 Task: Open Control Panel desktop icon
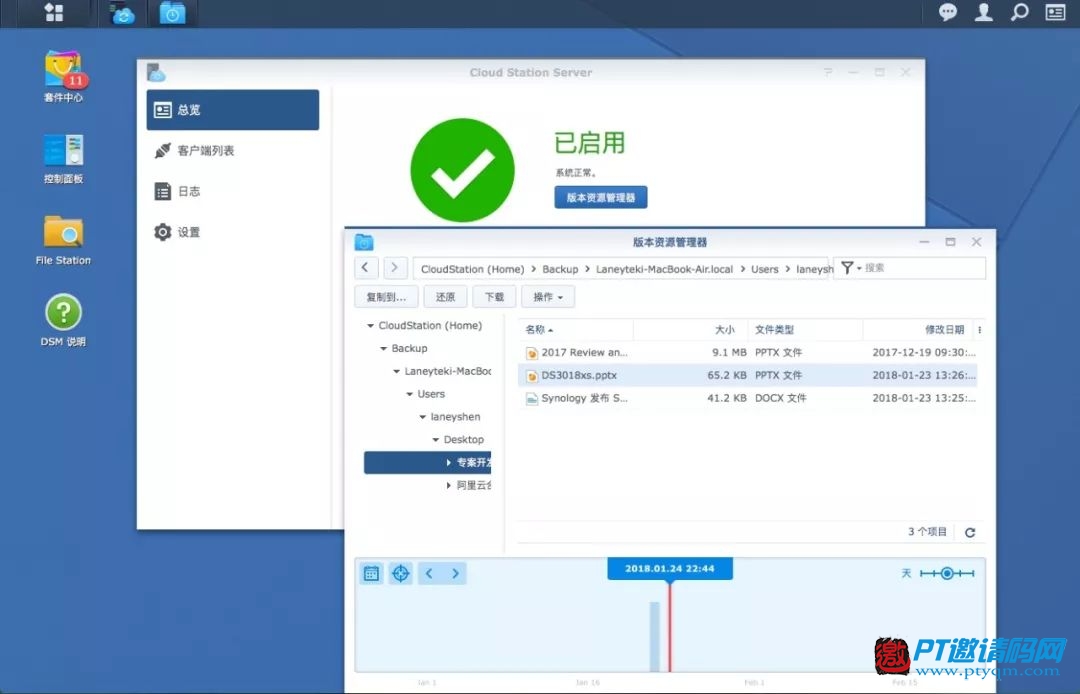pos(63,158)
